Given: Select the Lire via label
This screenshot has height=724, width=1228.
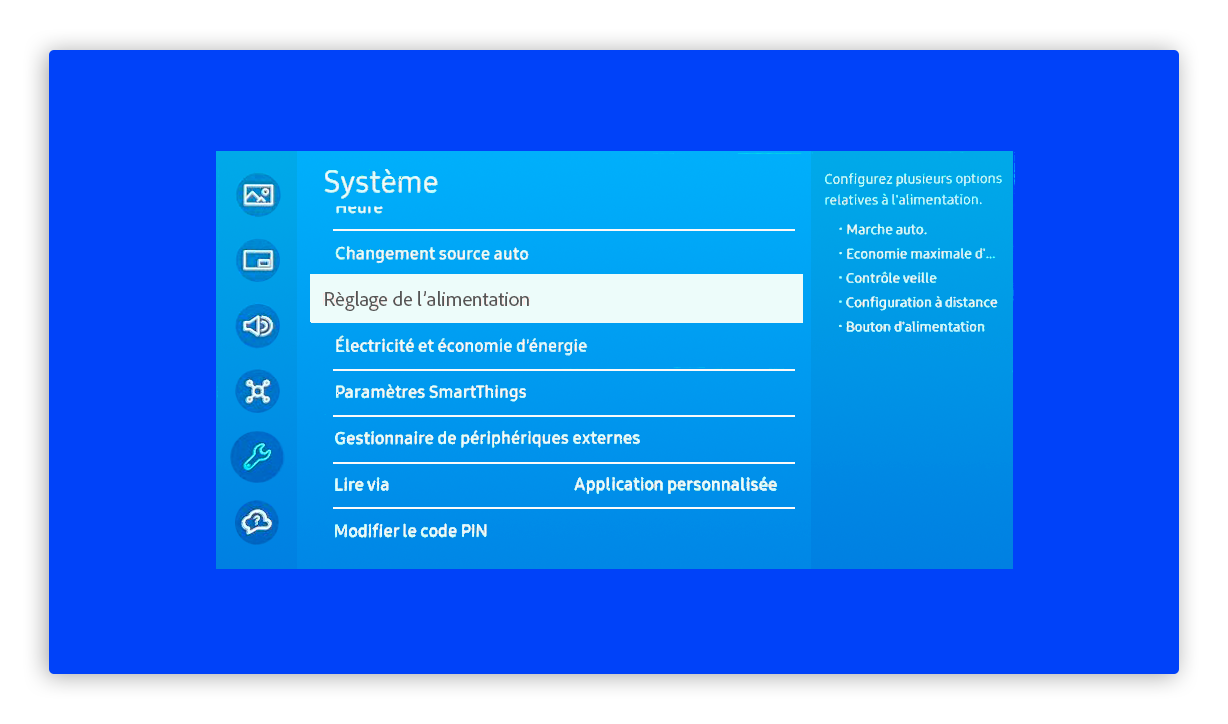Looking at the screenshot, I should tap(361, 485).
